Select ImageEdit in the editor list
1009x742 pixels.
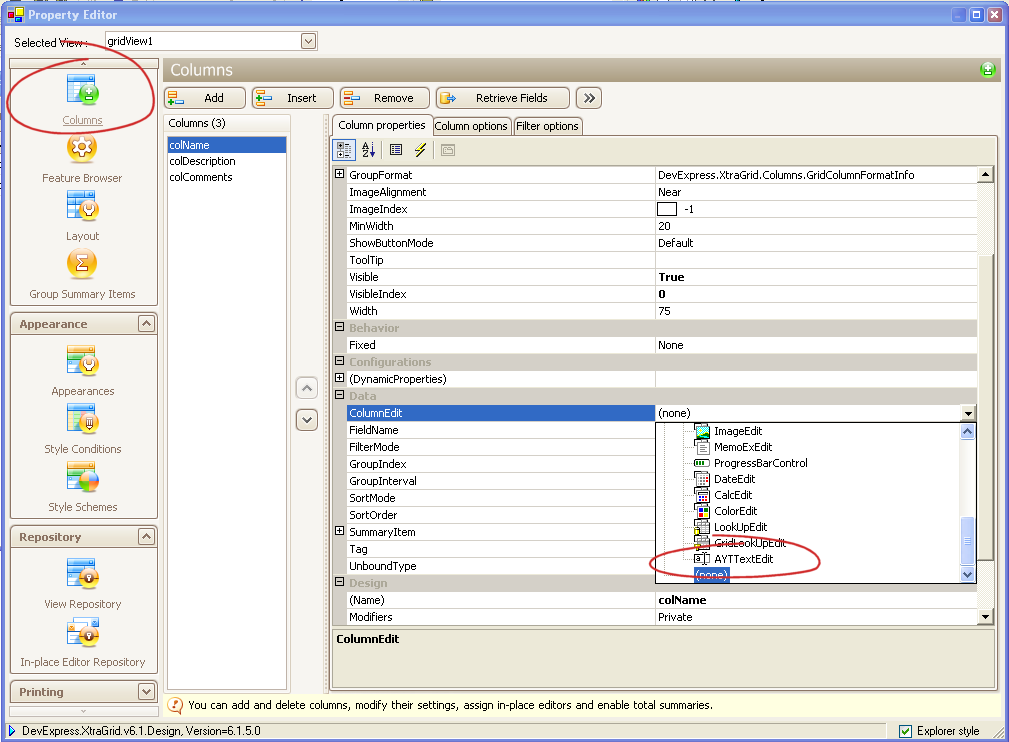coord(737,431)
